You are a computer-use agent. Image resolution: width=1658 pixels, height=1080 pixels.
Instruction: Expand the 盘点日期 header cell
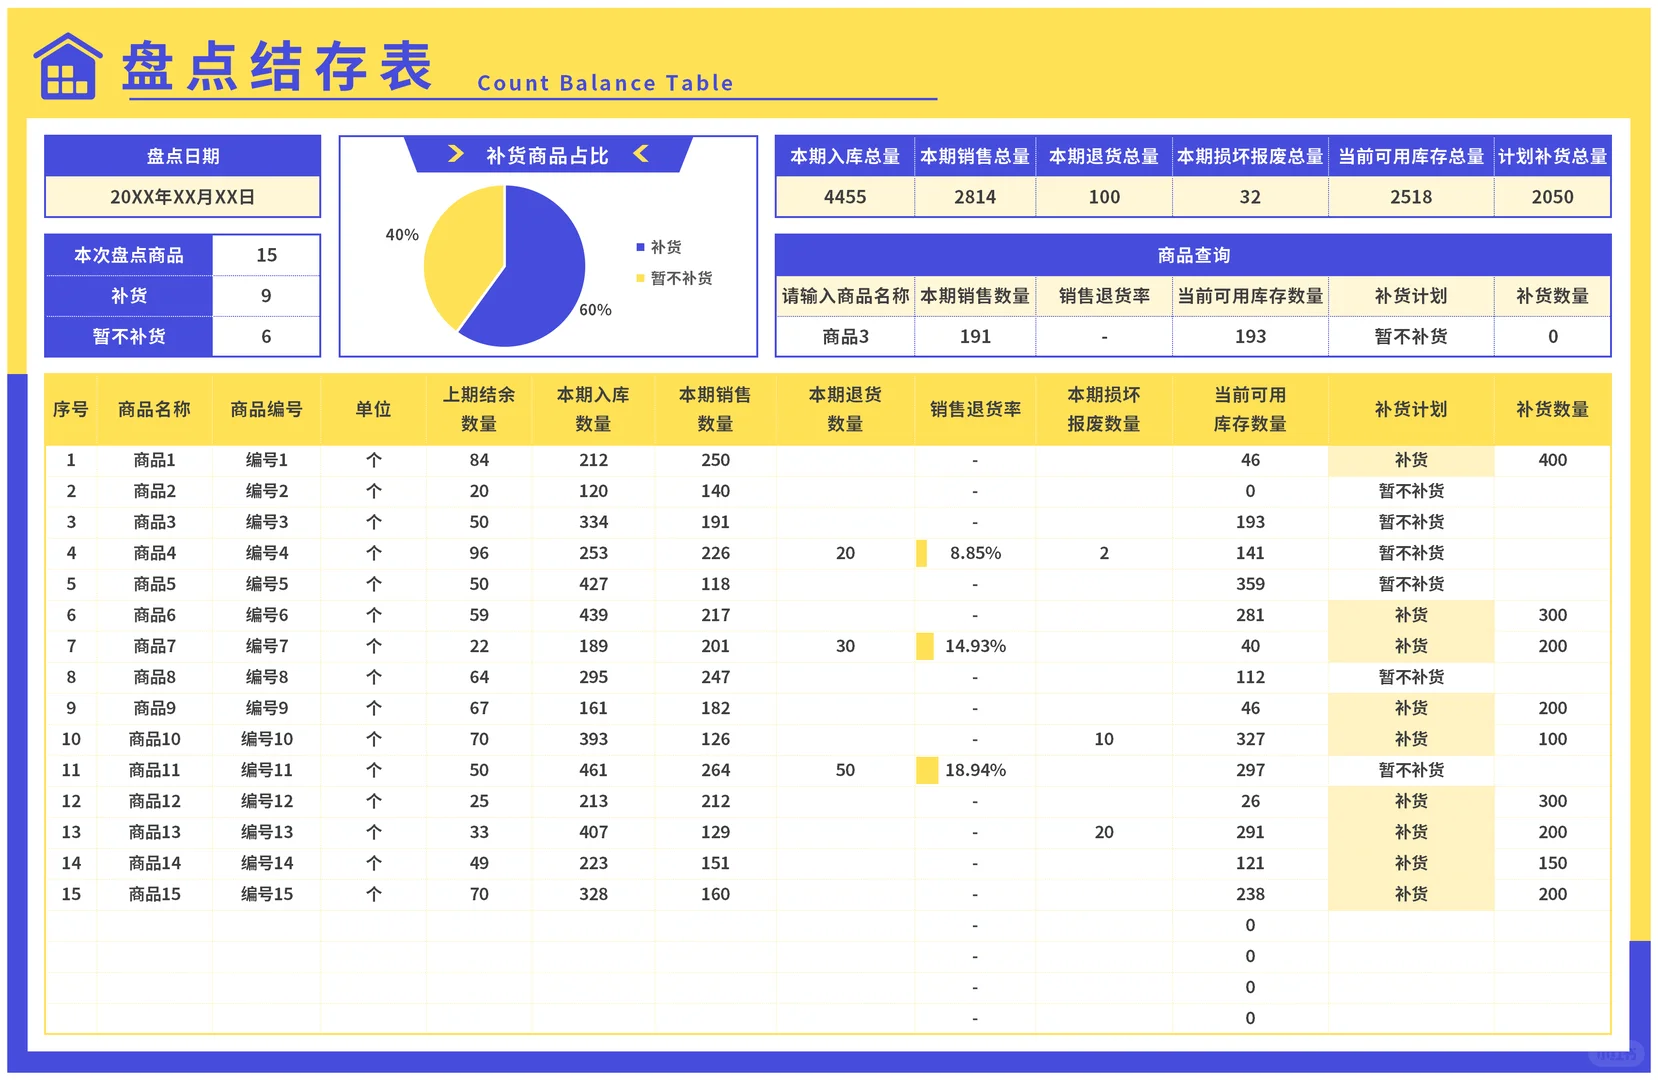click(181, 155)
